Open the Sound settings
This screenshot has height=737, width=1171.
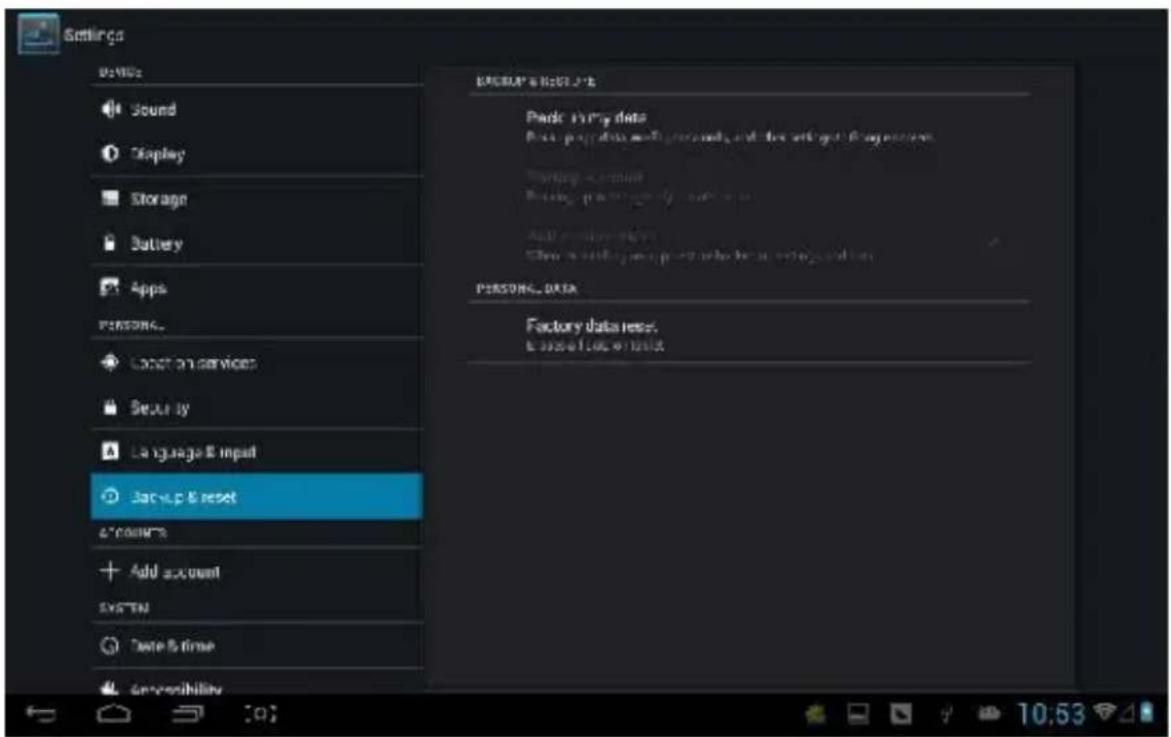(256, 109)
